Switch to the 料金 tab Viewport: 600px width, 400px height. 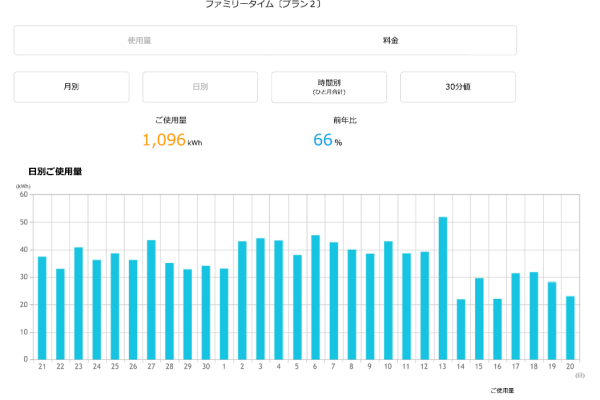tap(391, 41)
